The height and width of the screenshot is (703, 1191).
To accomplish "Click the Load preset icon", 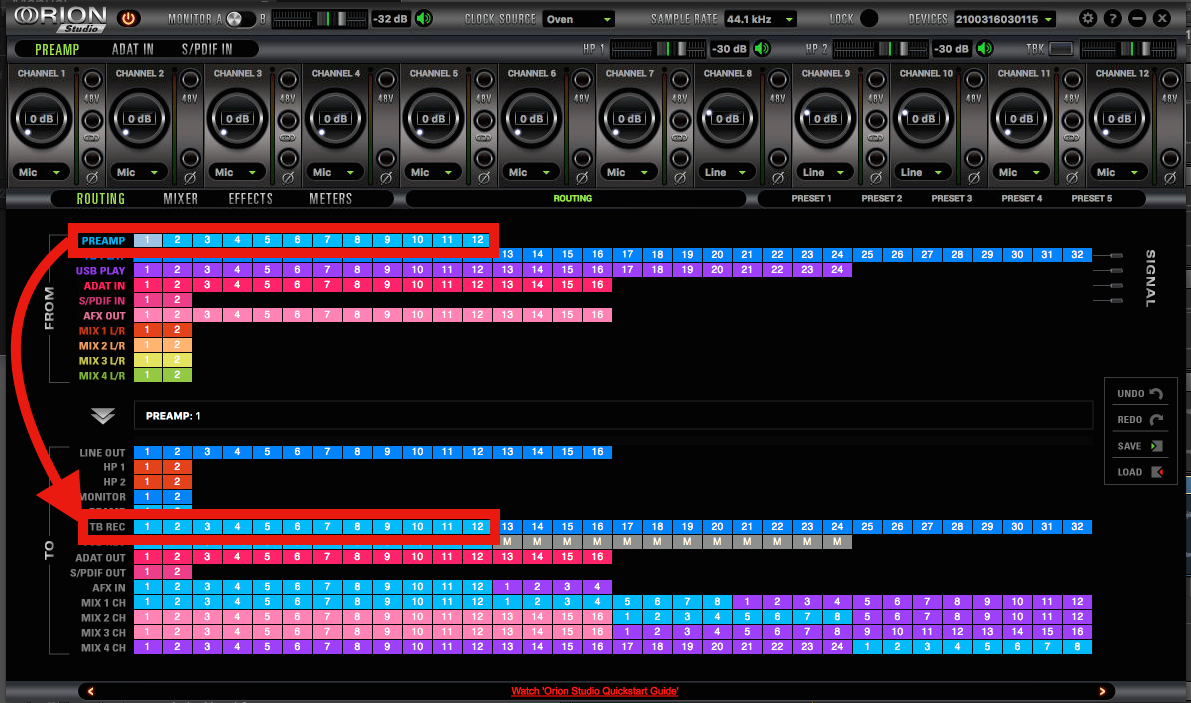I will [x=1156, y=472].
